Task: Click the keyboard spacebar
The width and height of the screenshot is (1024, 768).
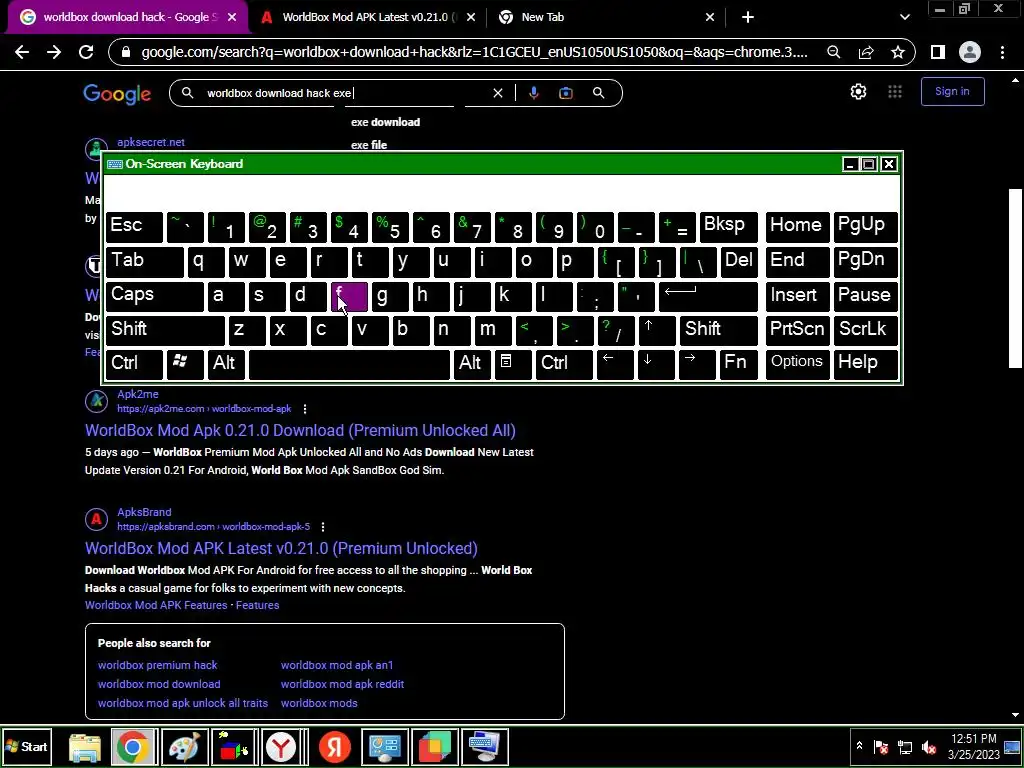Action: click(x=349, y=364)
